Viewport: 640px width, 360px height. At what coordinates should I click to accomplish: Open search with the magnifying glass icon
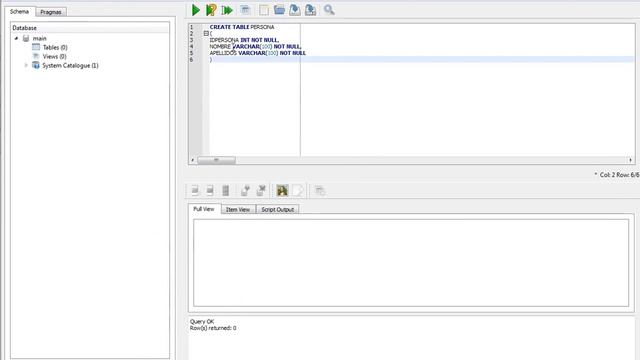329,10
